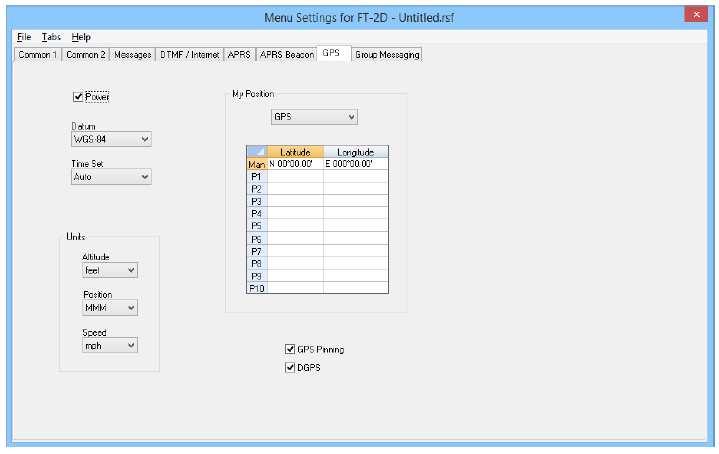Screen dimensions: 719x454
Task: Toggle the Power checkbox
Action: coord(78,97)
